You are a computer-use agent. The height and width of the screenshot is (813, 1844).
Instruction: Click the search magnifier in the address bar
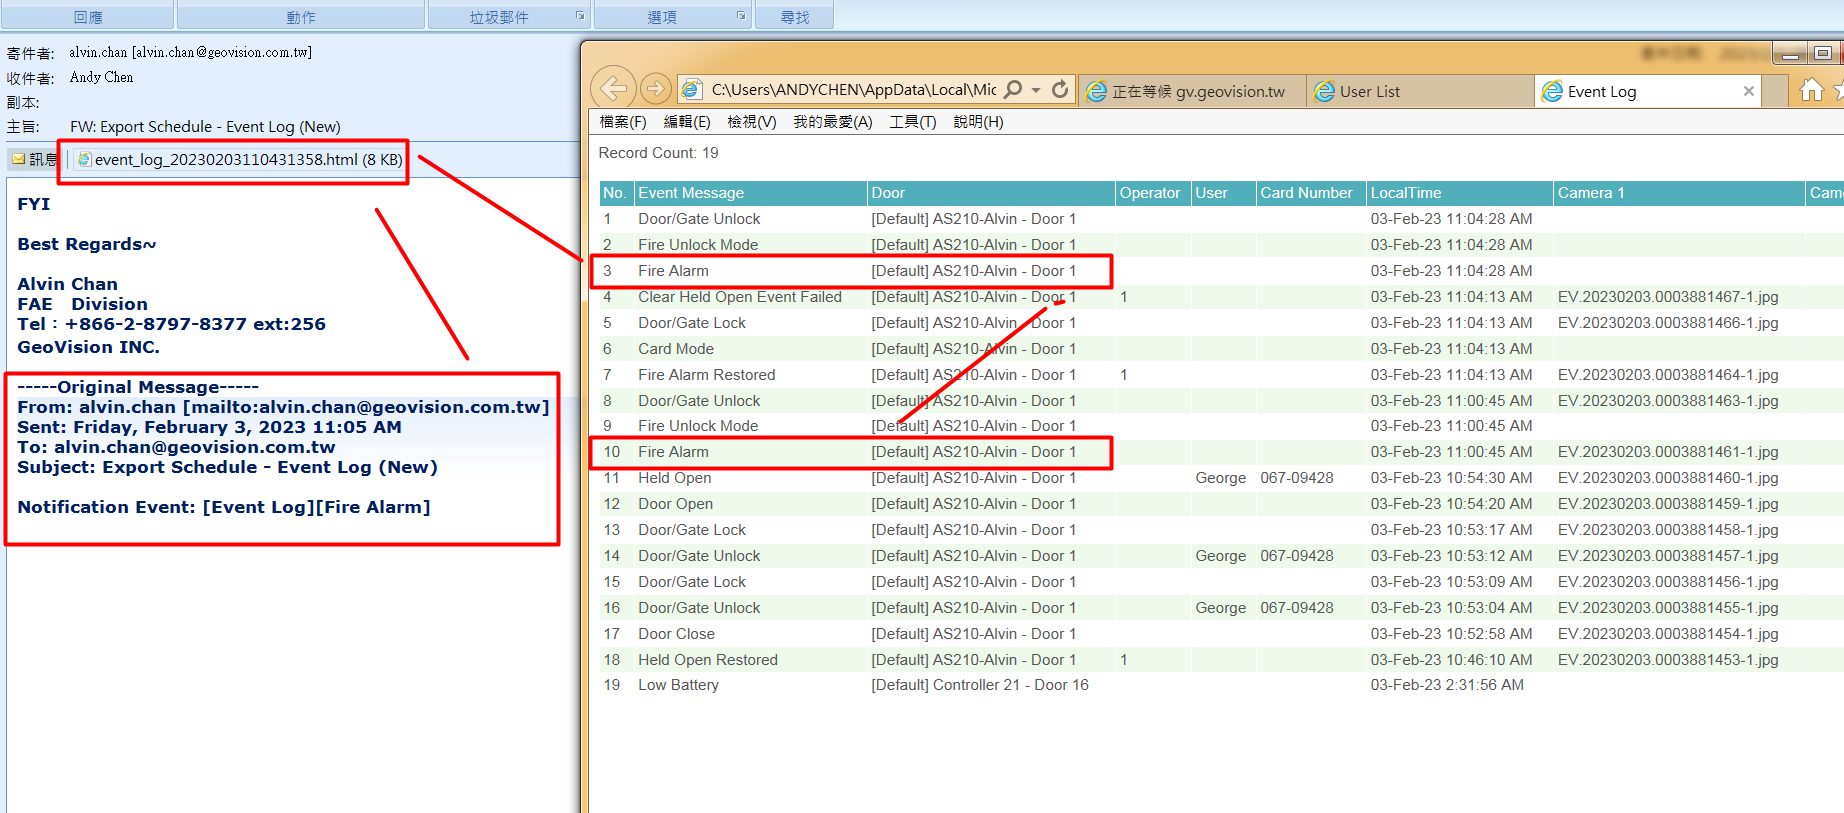point(1013,90)
